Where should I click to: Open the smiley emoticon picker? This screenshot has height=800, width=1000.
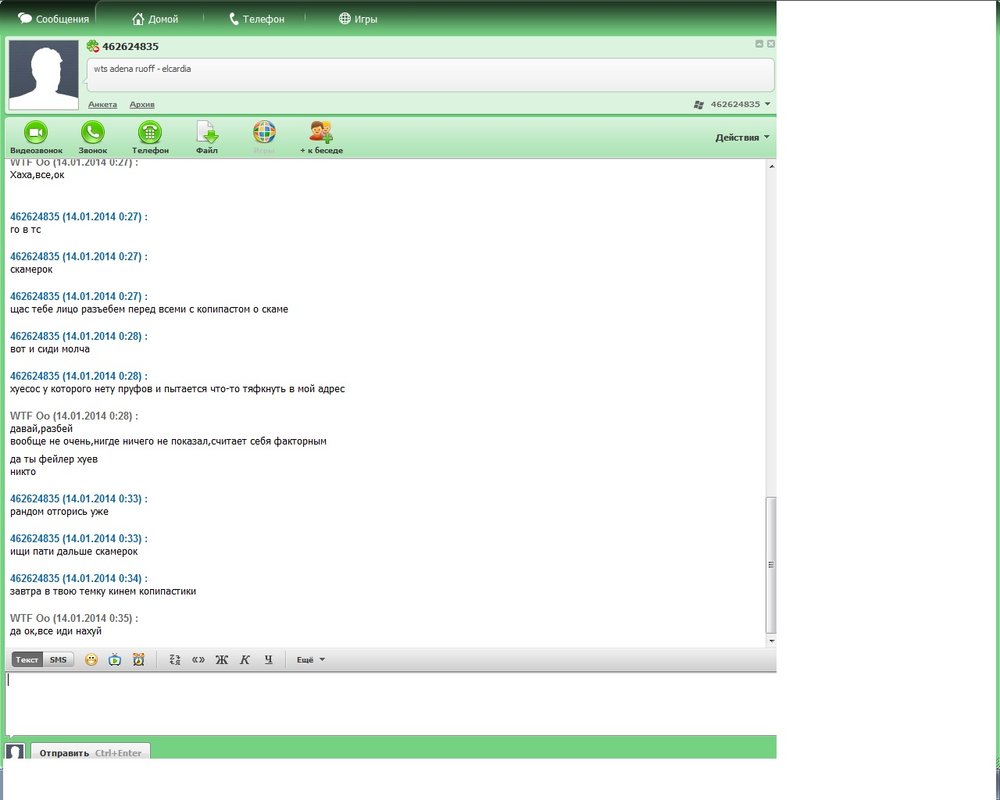point(91,660)
